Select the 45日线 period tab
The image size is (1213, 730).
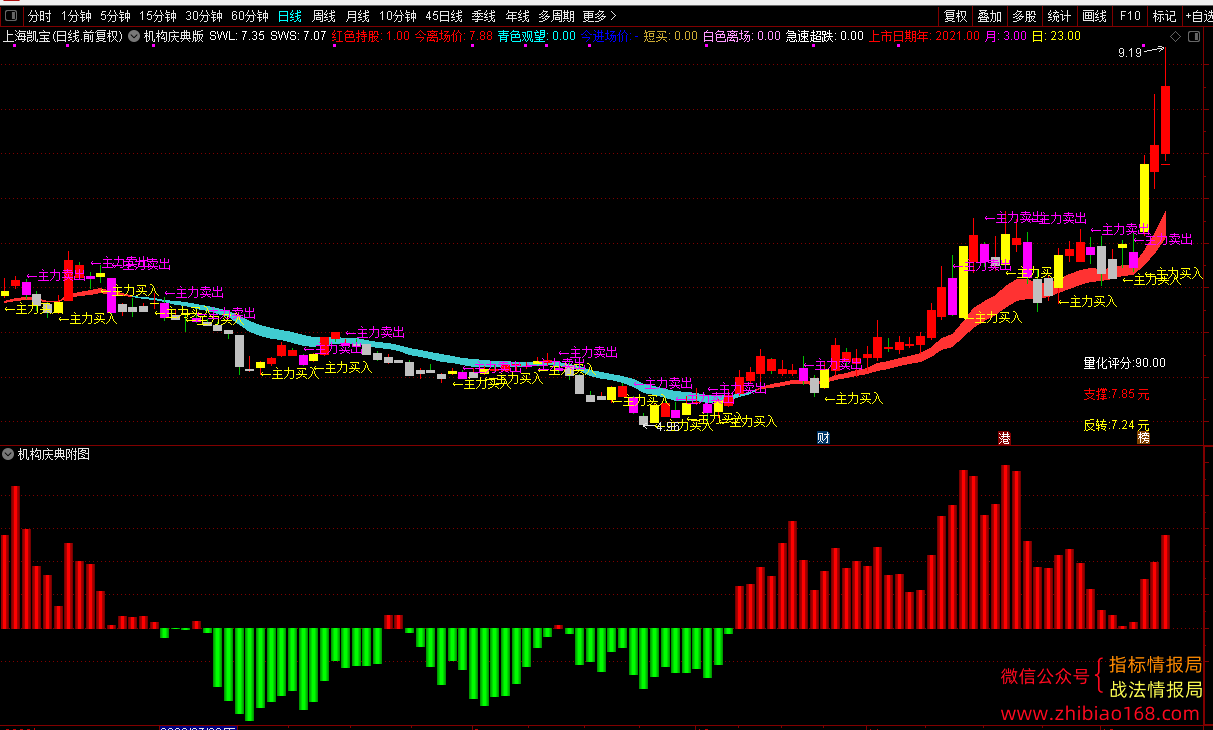(x=444, y=16)
